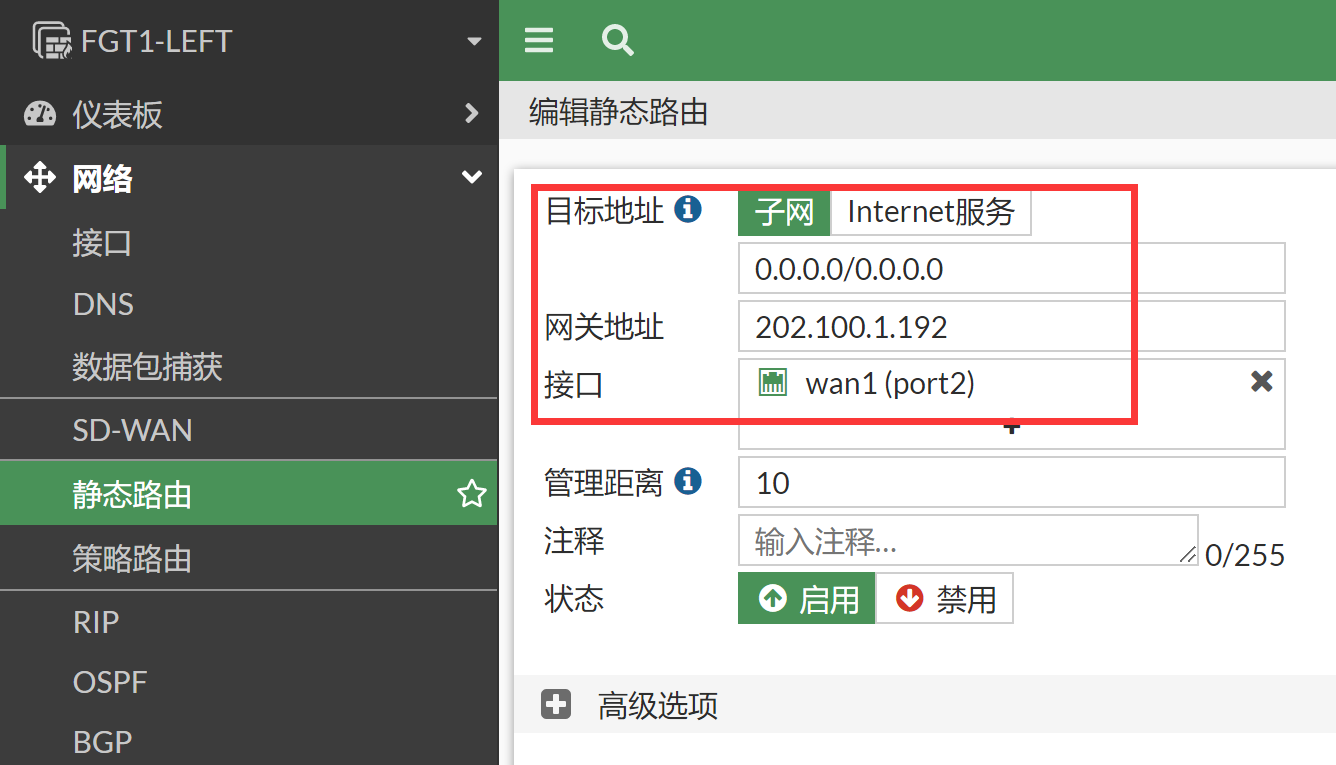This screenshot has width=1336, height=765.
Task: Open the FGT1-LEFT dropdown arrow
Action: [x=474, y=42]
